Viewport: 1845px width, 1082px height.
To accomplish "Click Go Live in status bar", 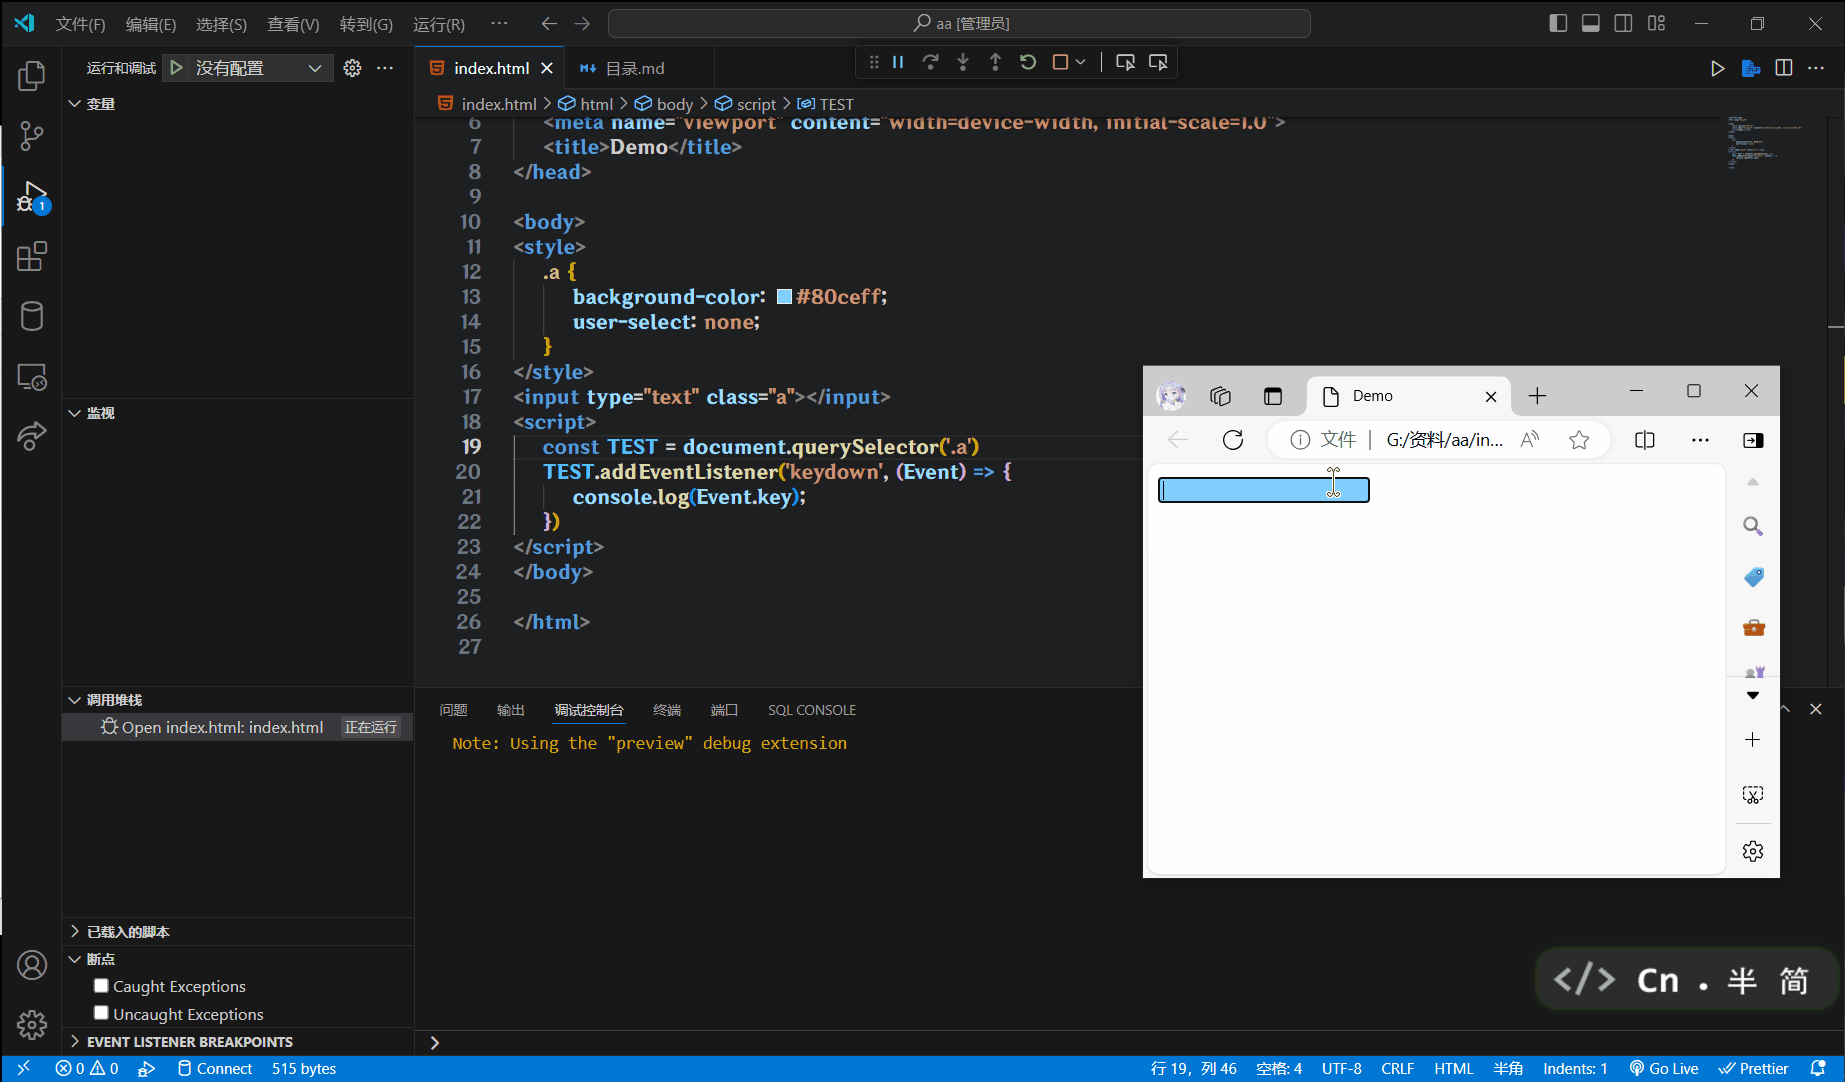I will tap(1664, 1068).
